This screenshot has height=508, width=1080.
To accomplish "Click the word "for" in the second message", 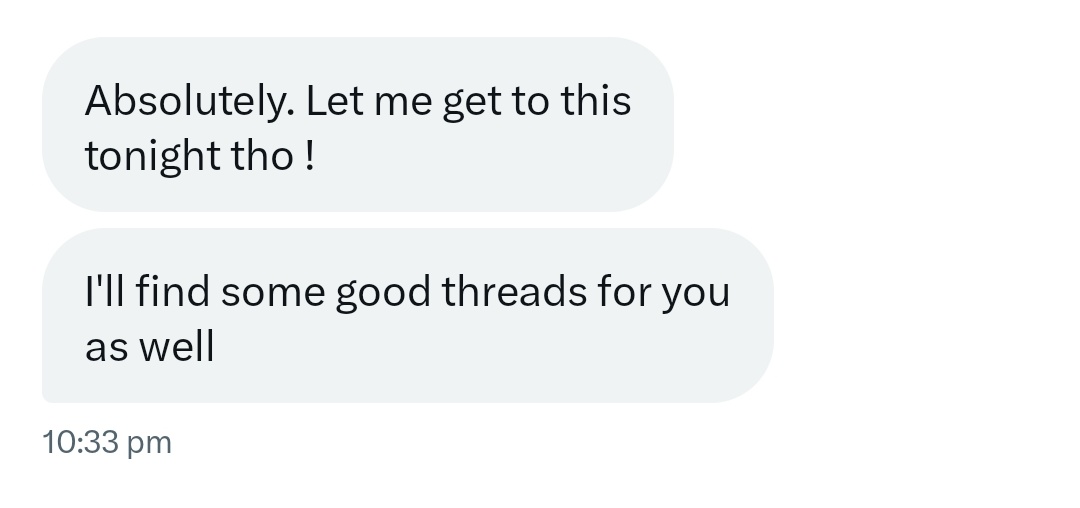I will coord(624,290).
